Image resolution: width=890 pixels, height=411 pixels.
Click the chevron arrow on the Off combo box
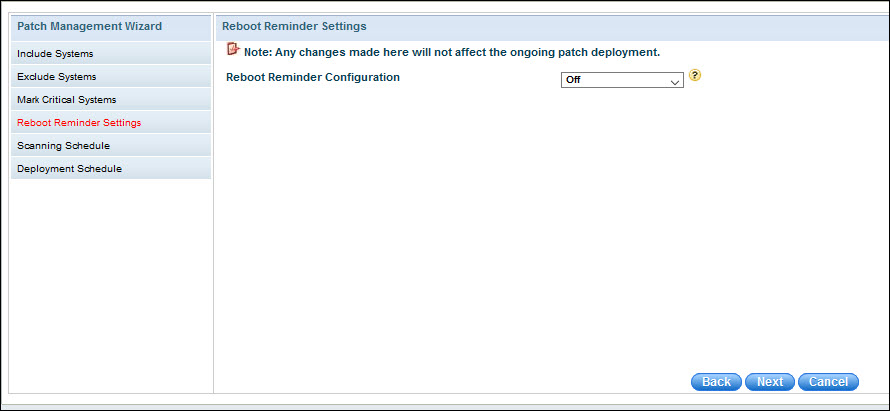[674, 81]
